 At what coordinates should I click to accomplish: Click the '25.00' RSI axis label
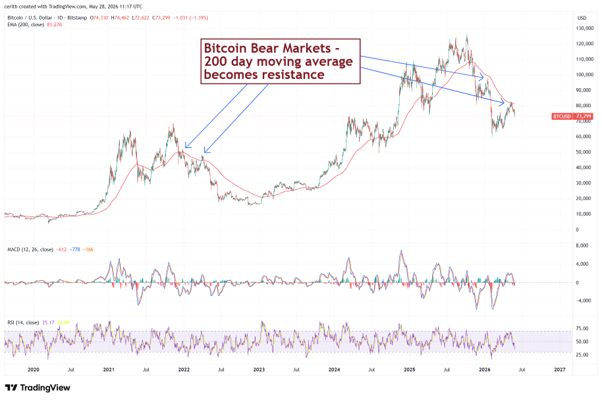tap(582, 355)
